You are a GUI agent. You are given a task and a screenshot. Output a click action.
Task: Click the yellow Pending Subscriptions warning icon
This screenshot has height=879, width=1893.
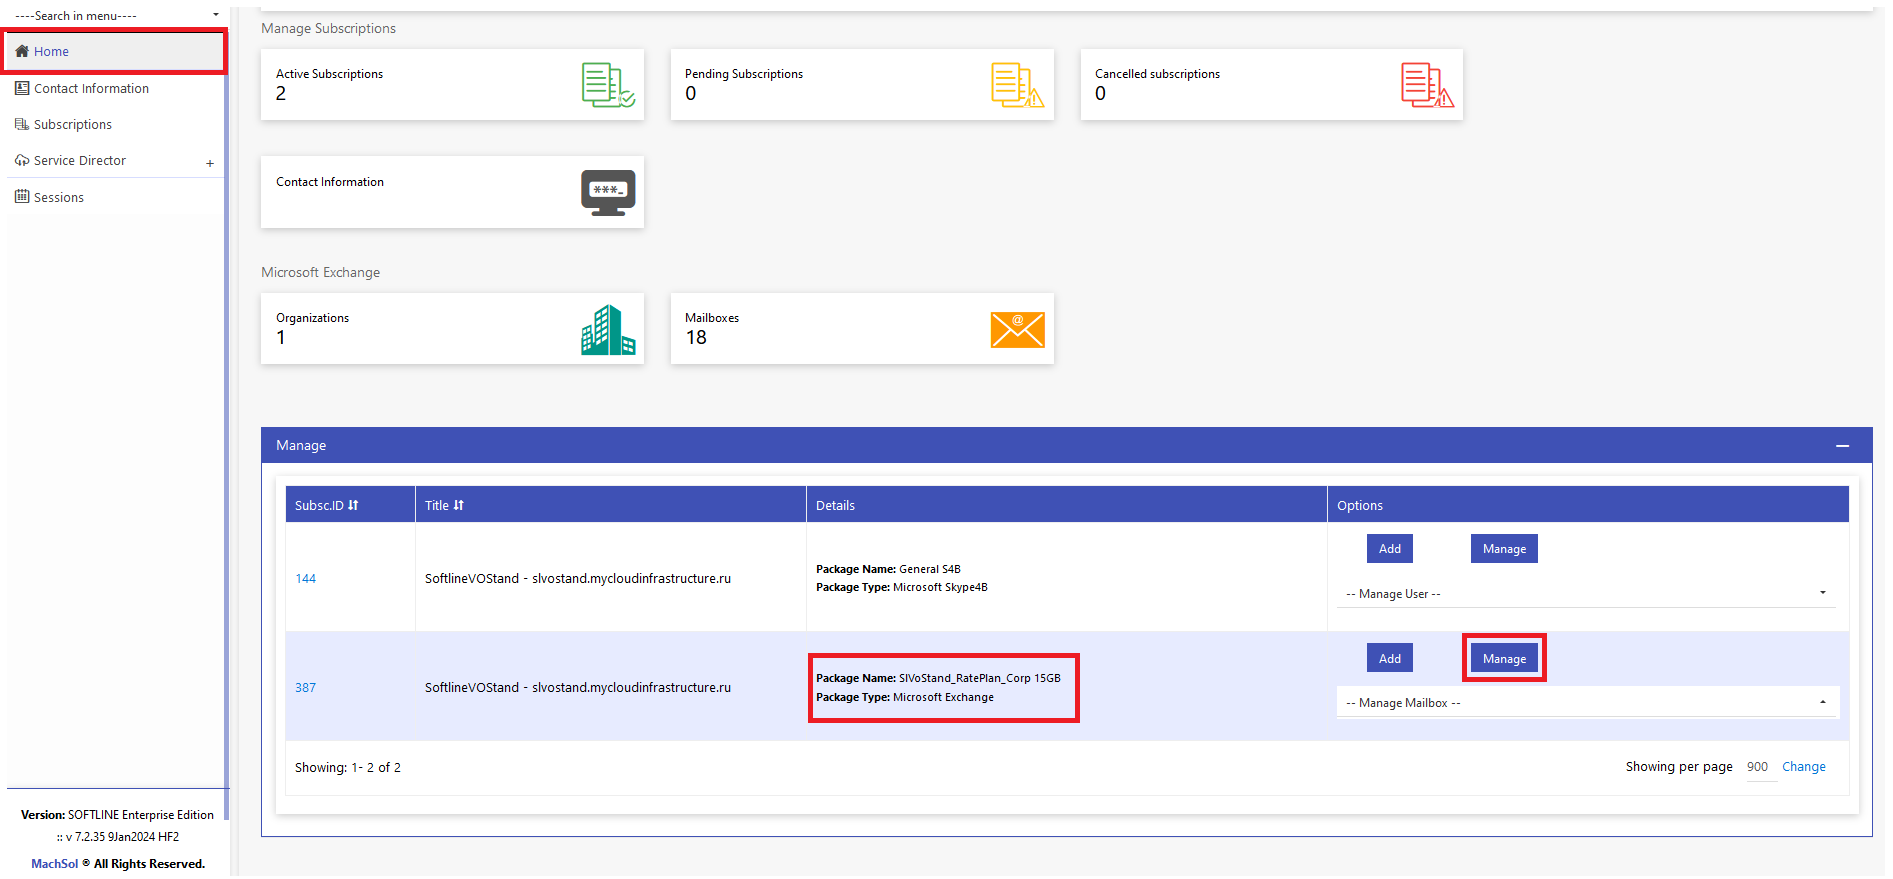coord(1017,85)
